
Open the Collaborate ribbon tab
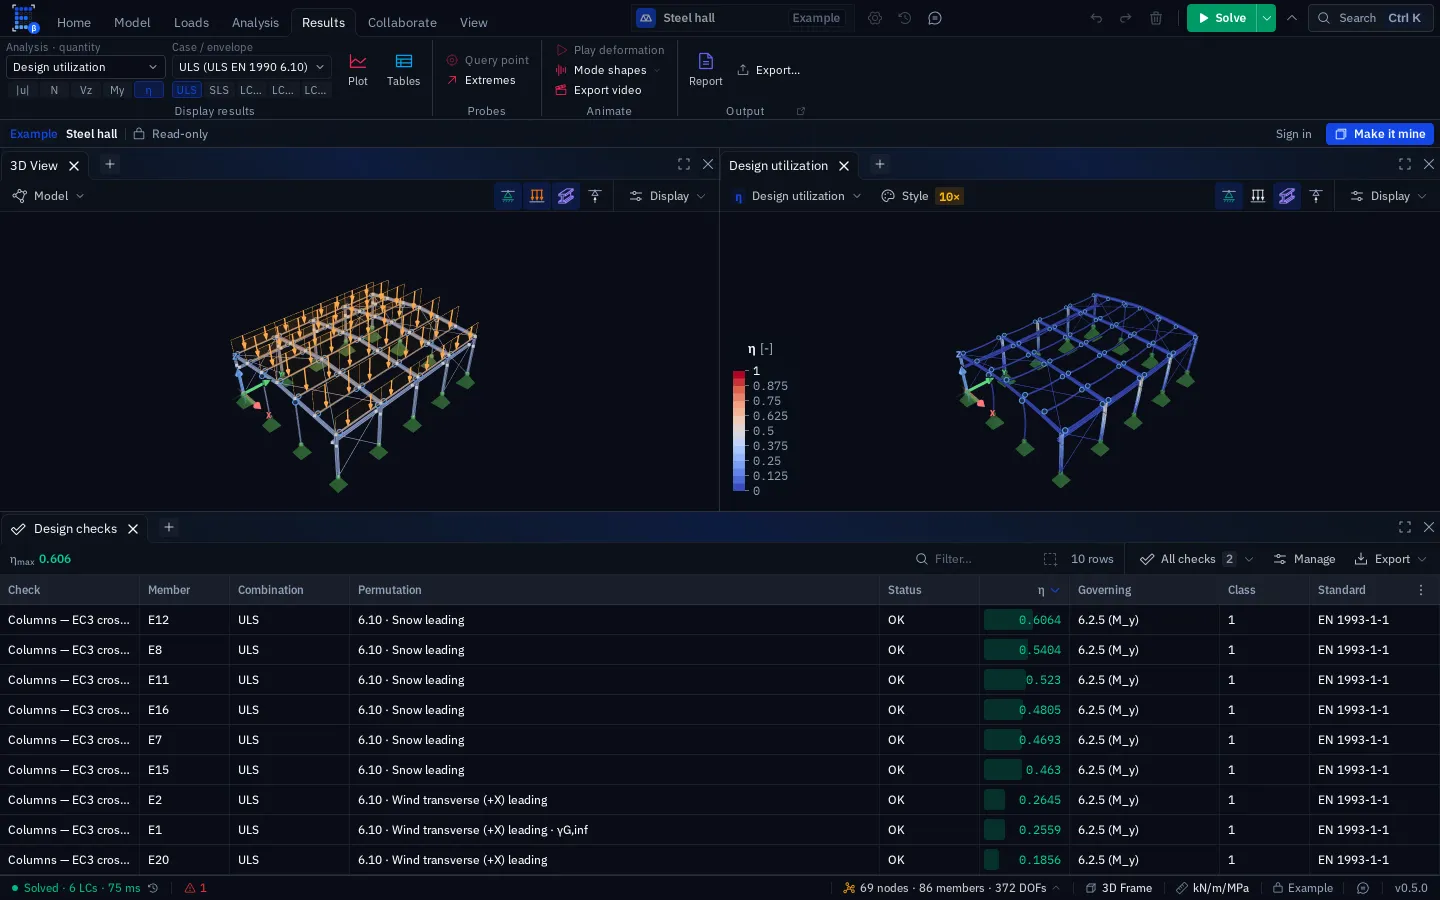point(402,22)
